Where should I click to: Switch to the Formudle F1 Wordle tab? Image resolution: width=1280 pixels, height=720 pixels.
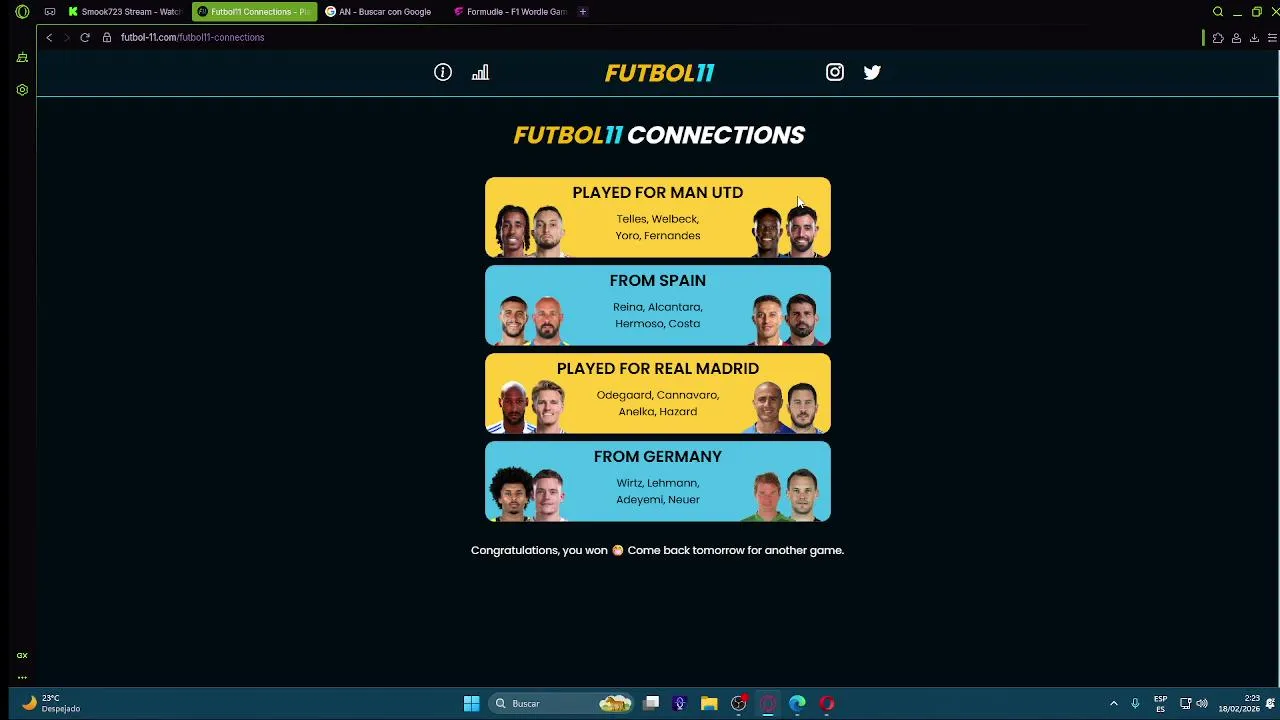click(510, 12)
